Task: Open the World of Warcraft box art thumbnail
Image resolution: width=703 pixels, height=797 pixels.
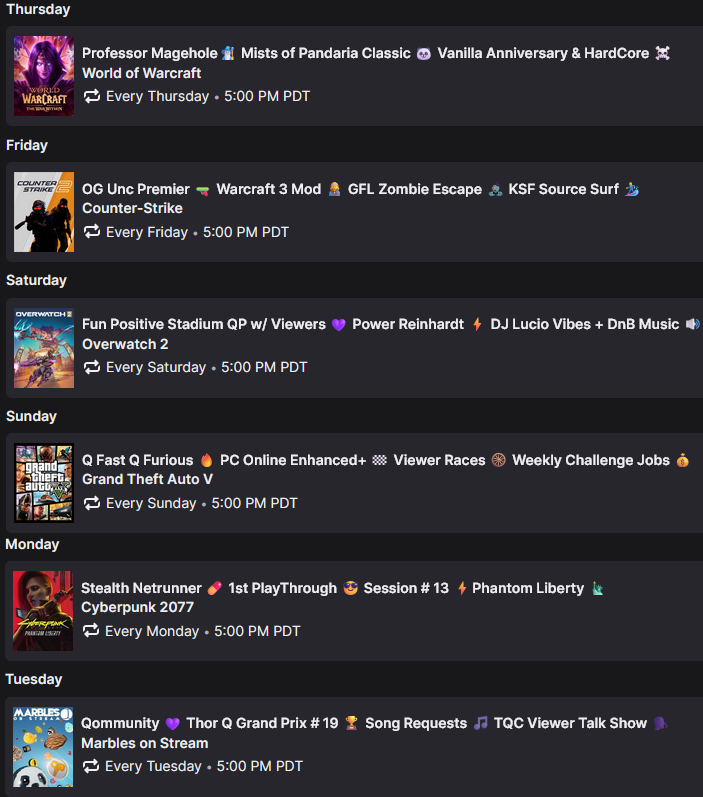Action: click(x=44, y=76)
